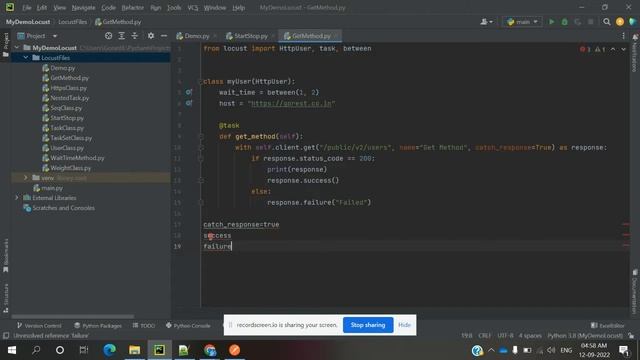
Task: Click LocustFiles breadcrumb in navigation bar
Action: (72, 22)
